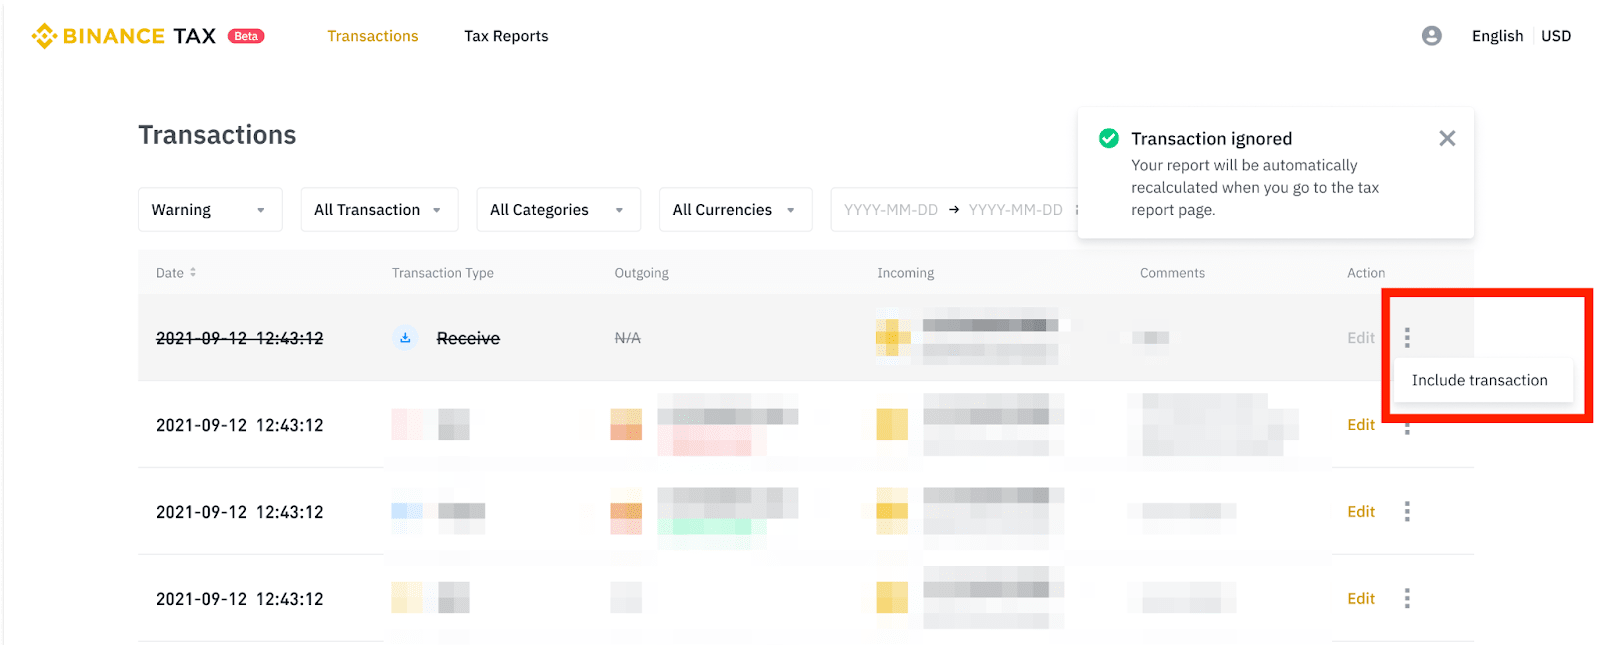Expand the All Categories dropdown

click(x=558, y=210)
